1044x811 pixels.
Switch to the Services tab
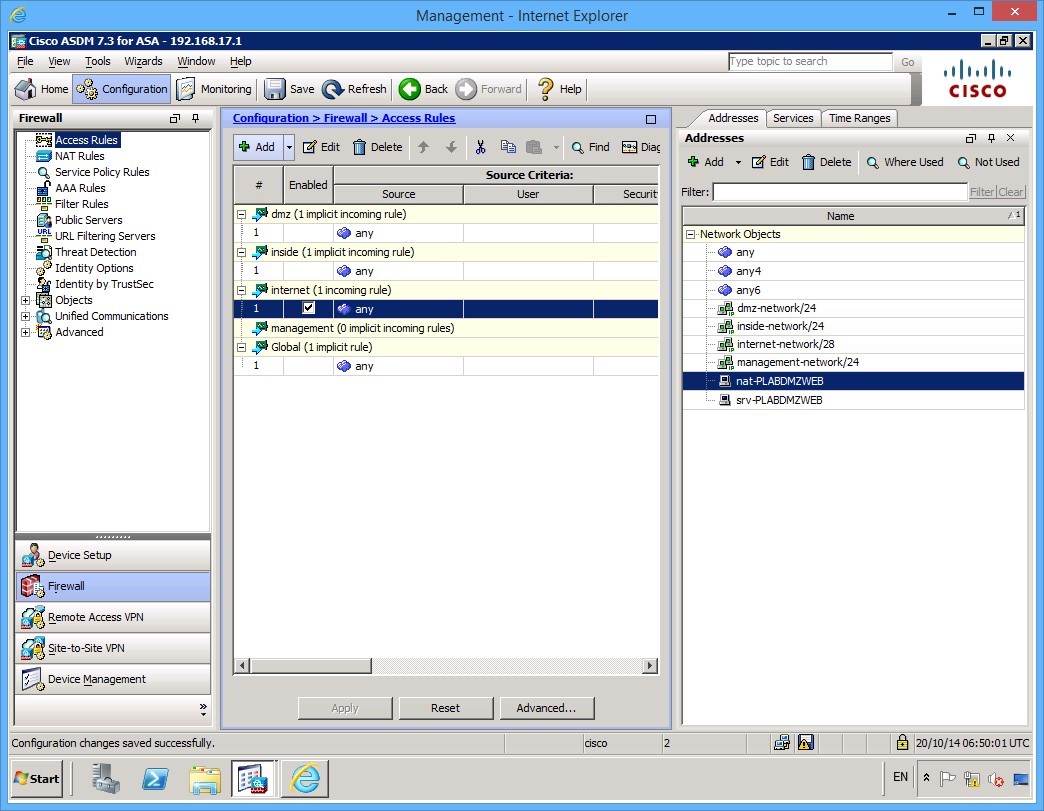coord(793,117)
